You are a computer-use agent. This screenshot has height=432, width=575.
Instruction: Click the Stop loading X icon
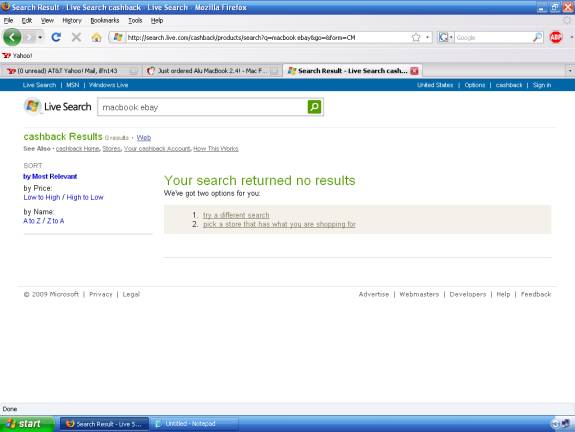[76, 37]
